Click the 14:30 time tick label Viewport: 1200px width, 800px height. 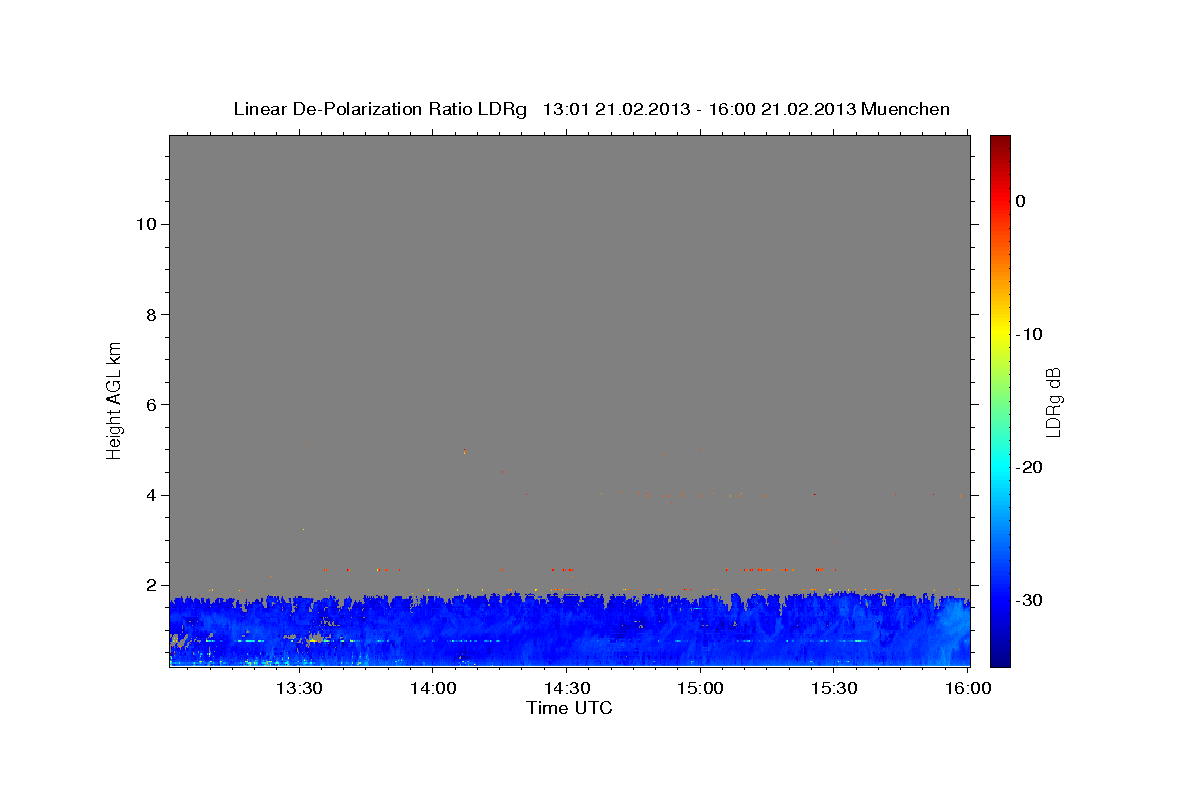click(x=566, y=688)
